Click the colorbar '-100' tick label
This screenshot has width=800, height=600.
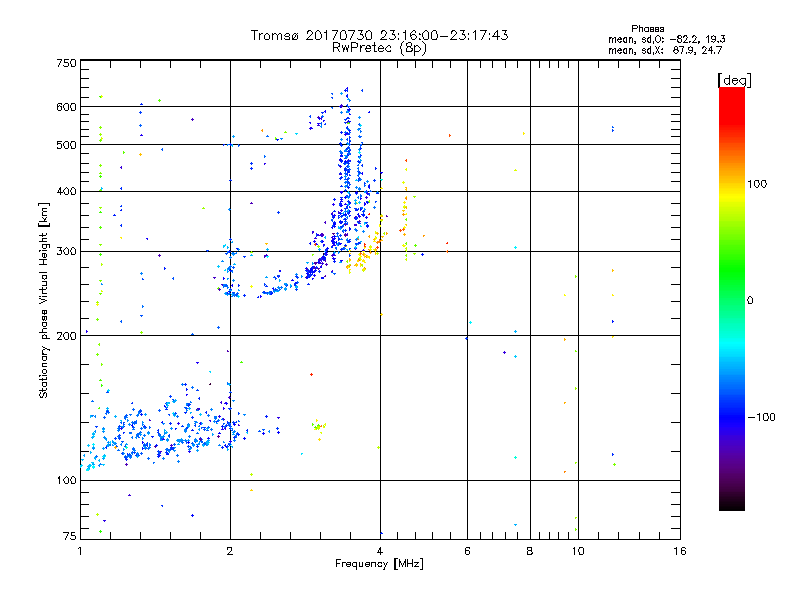coord(761,417)
